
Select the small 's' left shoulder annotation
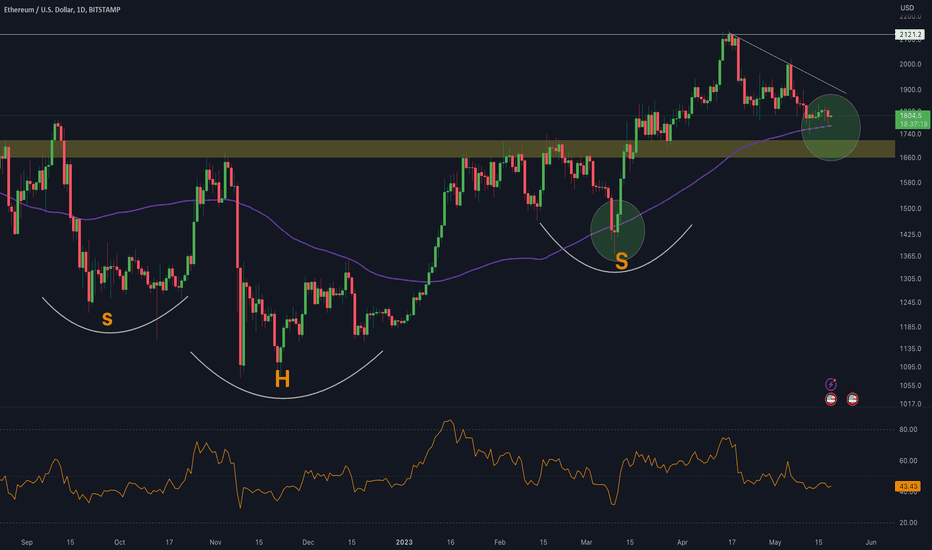[107, 319]
